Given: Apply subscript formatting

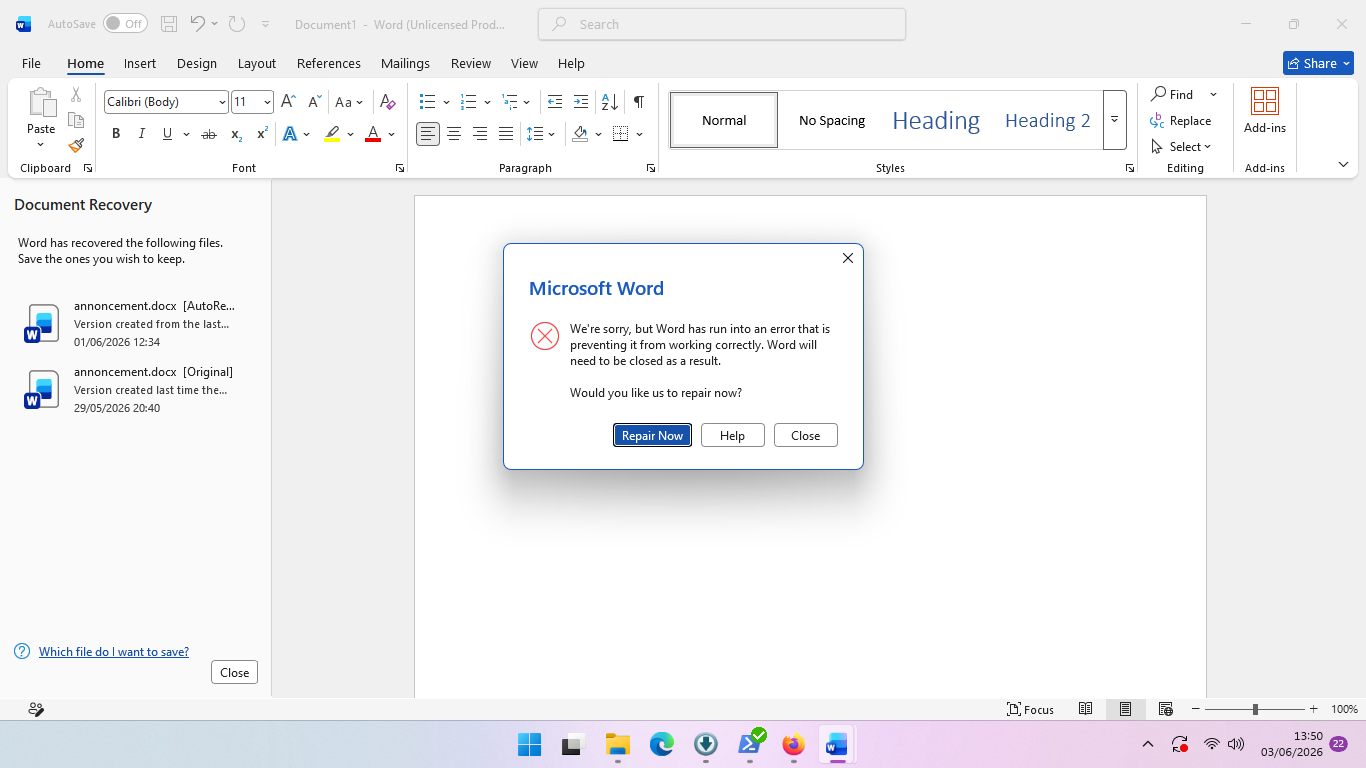Looking at the screenshot, I should (x=236, y=134).
